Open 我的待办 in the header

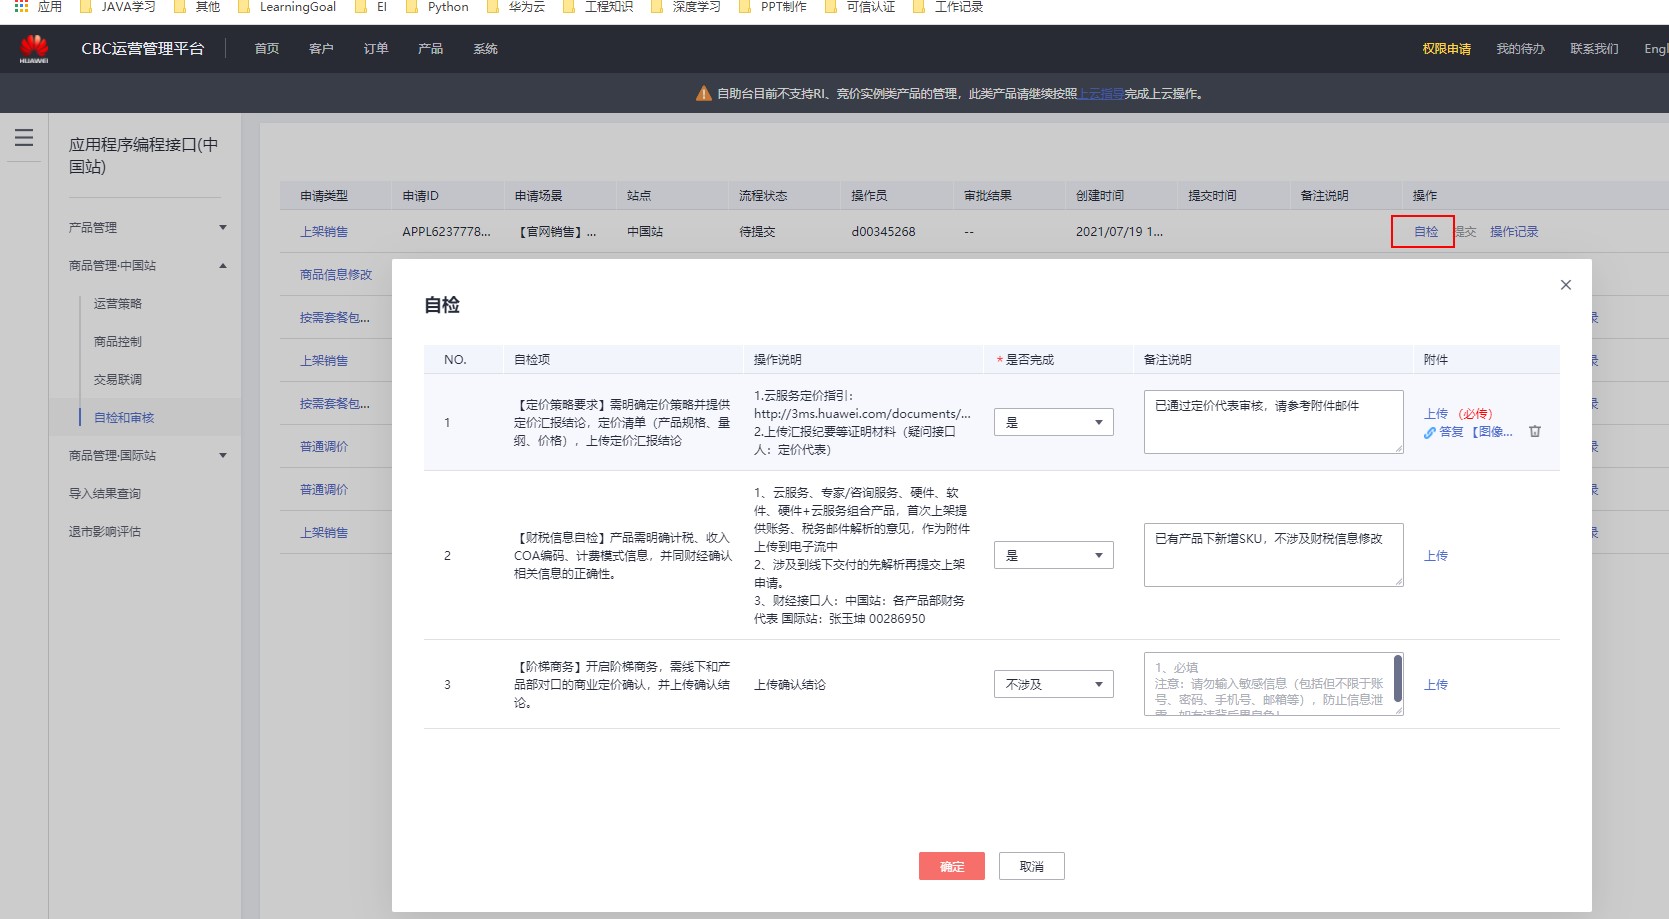pyautogui.click(x=1520, y=49)
